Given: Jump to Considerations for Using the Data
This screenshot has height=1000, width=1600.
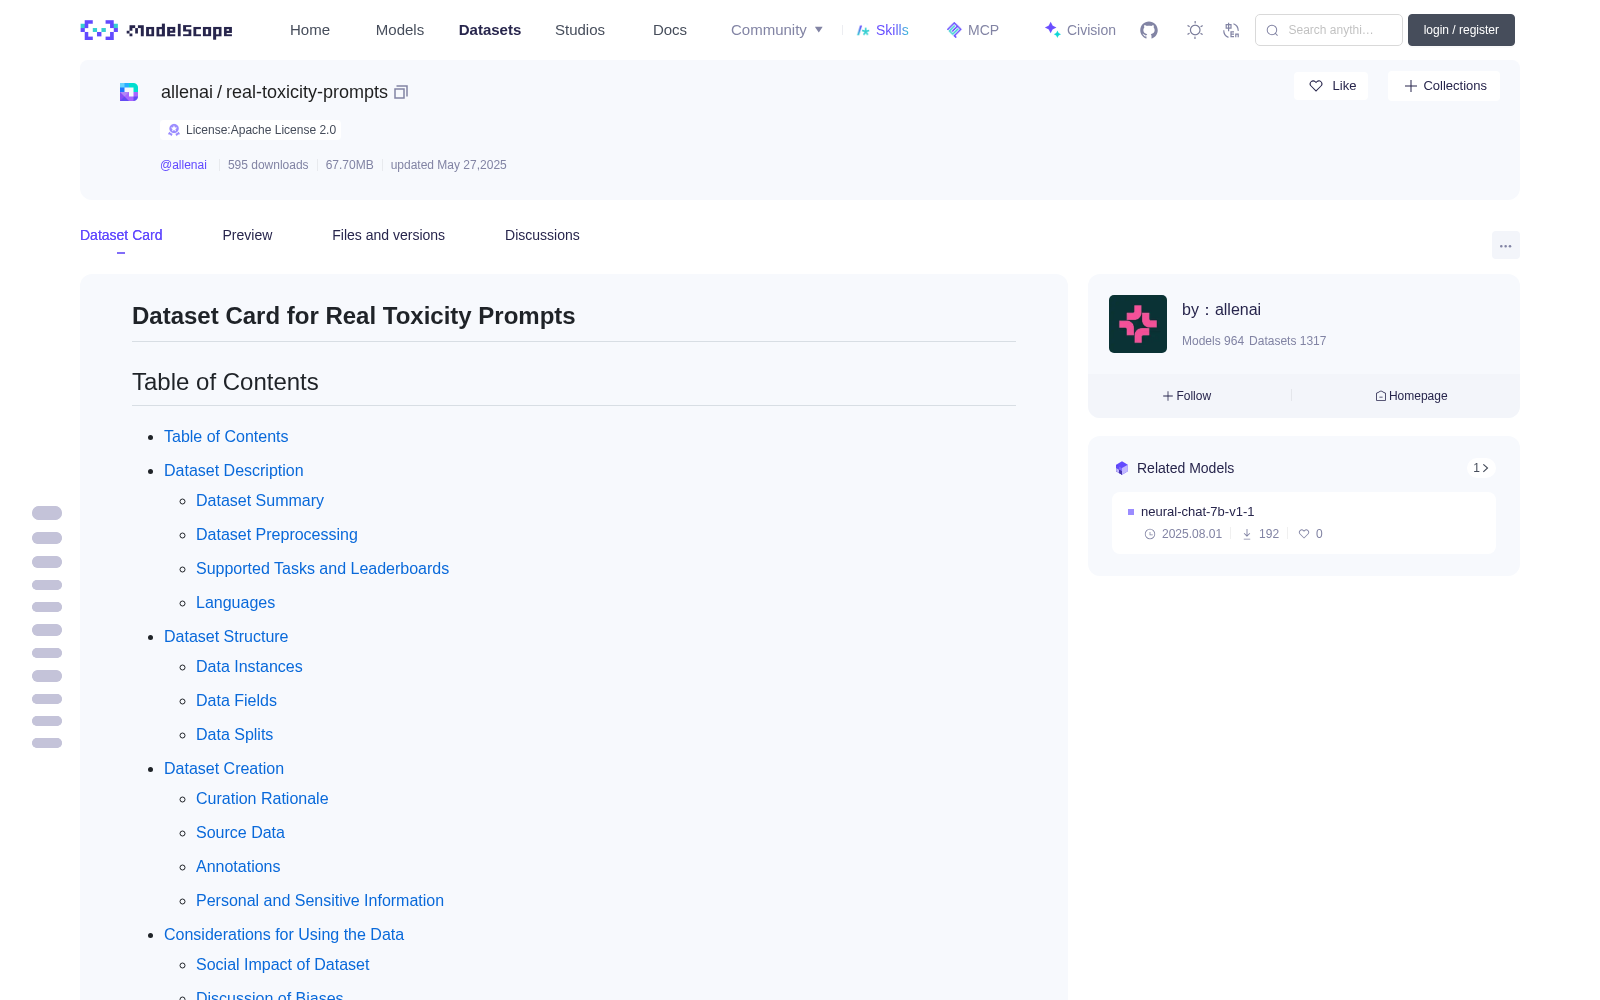Looking at the screenshot, I should pos(284,934).
